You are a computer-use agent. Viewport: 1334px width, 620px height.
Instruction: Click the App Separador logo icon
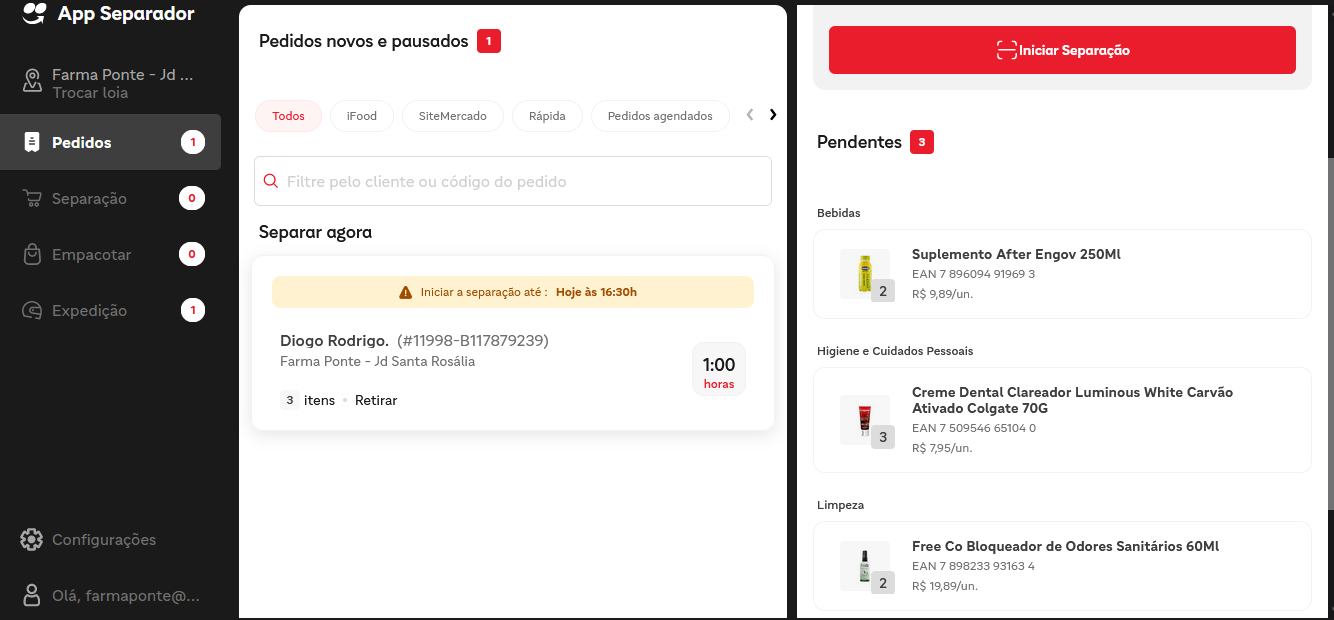(x=35, y=13)
